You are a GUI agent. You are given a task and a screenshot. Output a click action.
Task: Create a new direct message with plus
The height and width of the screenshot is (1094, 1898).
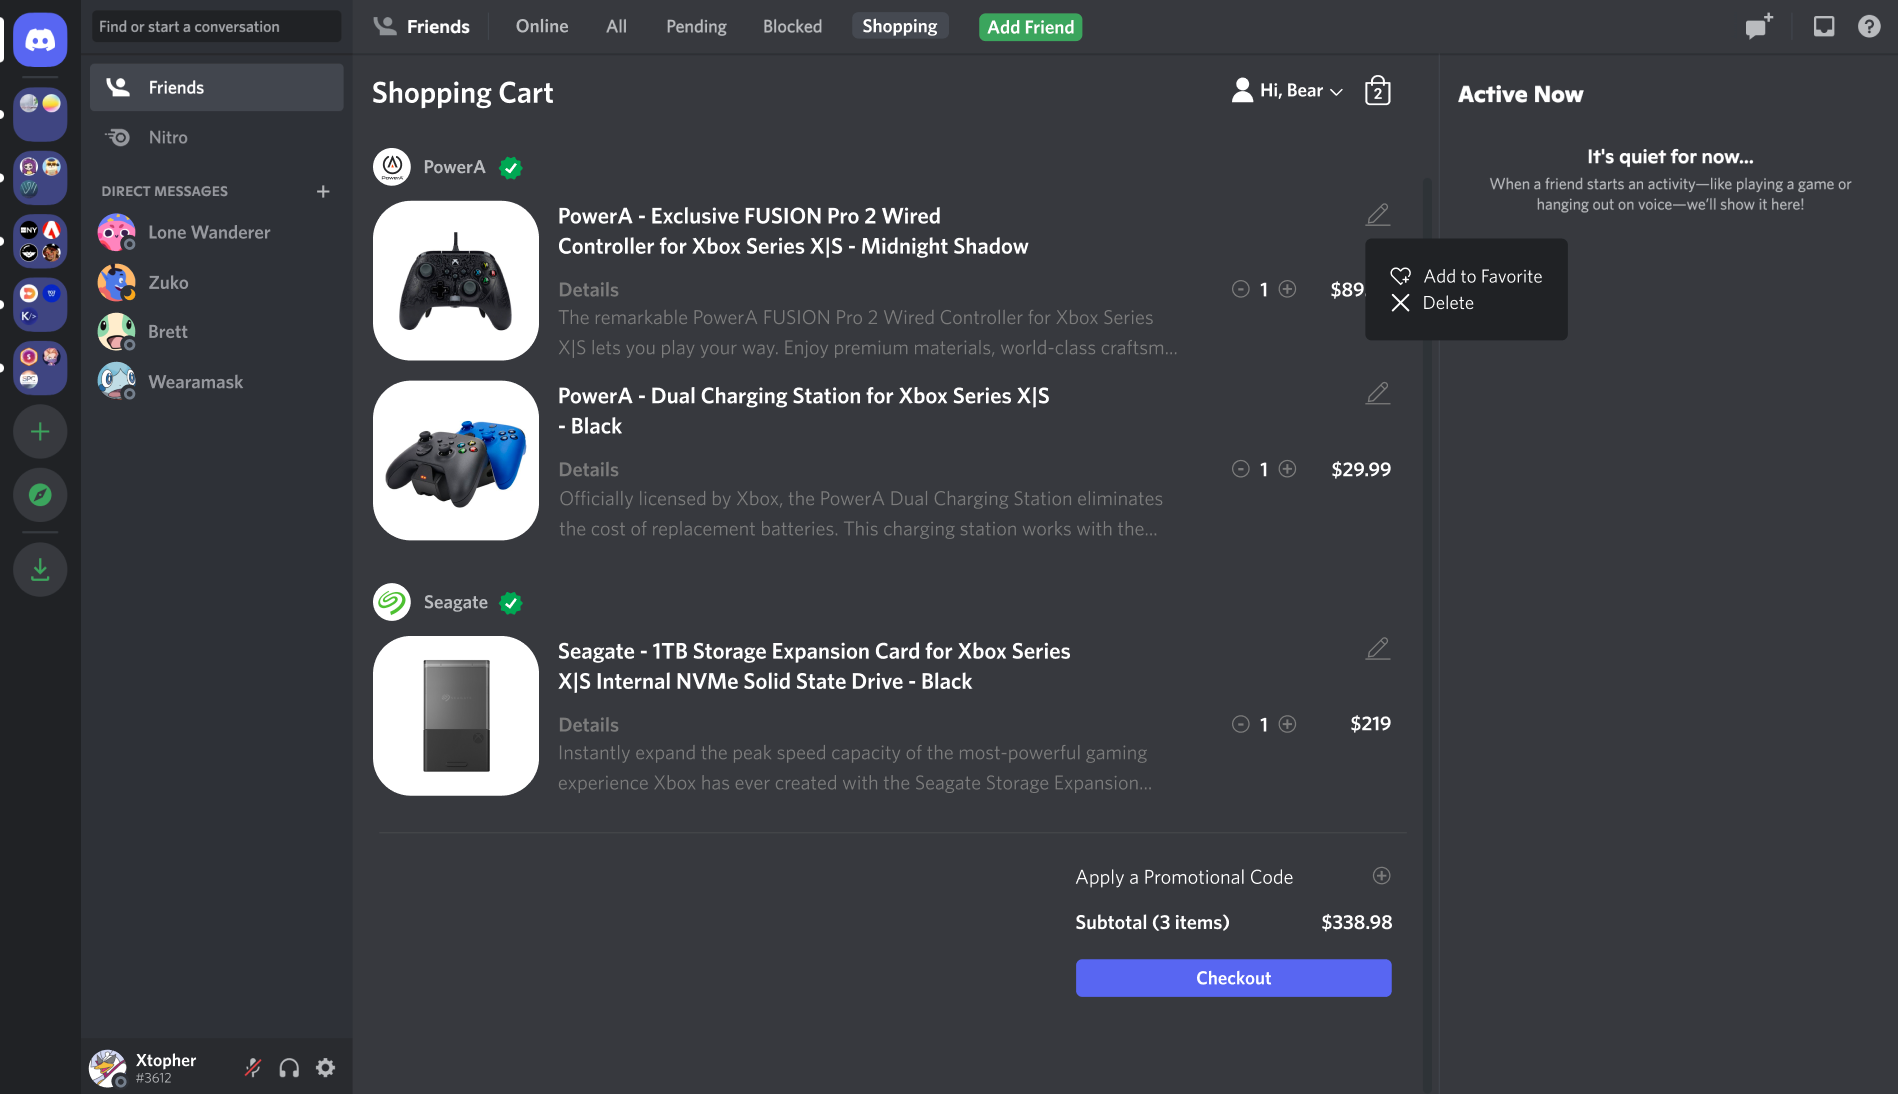[323, 191]
